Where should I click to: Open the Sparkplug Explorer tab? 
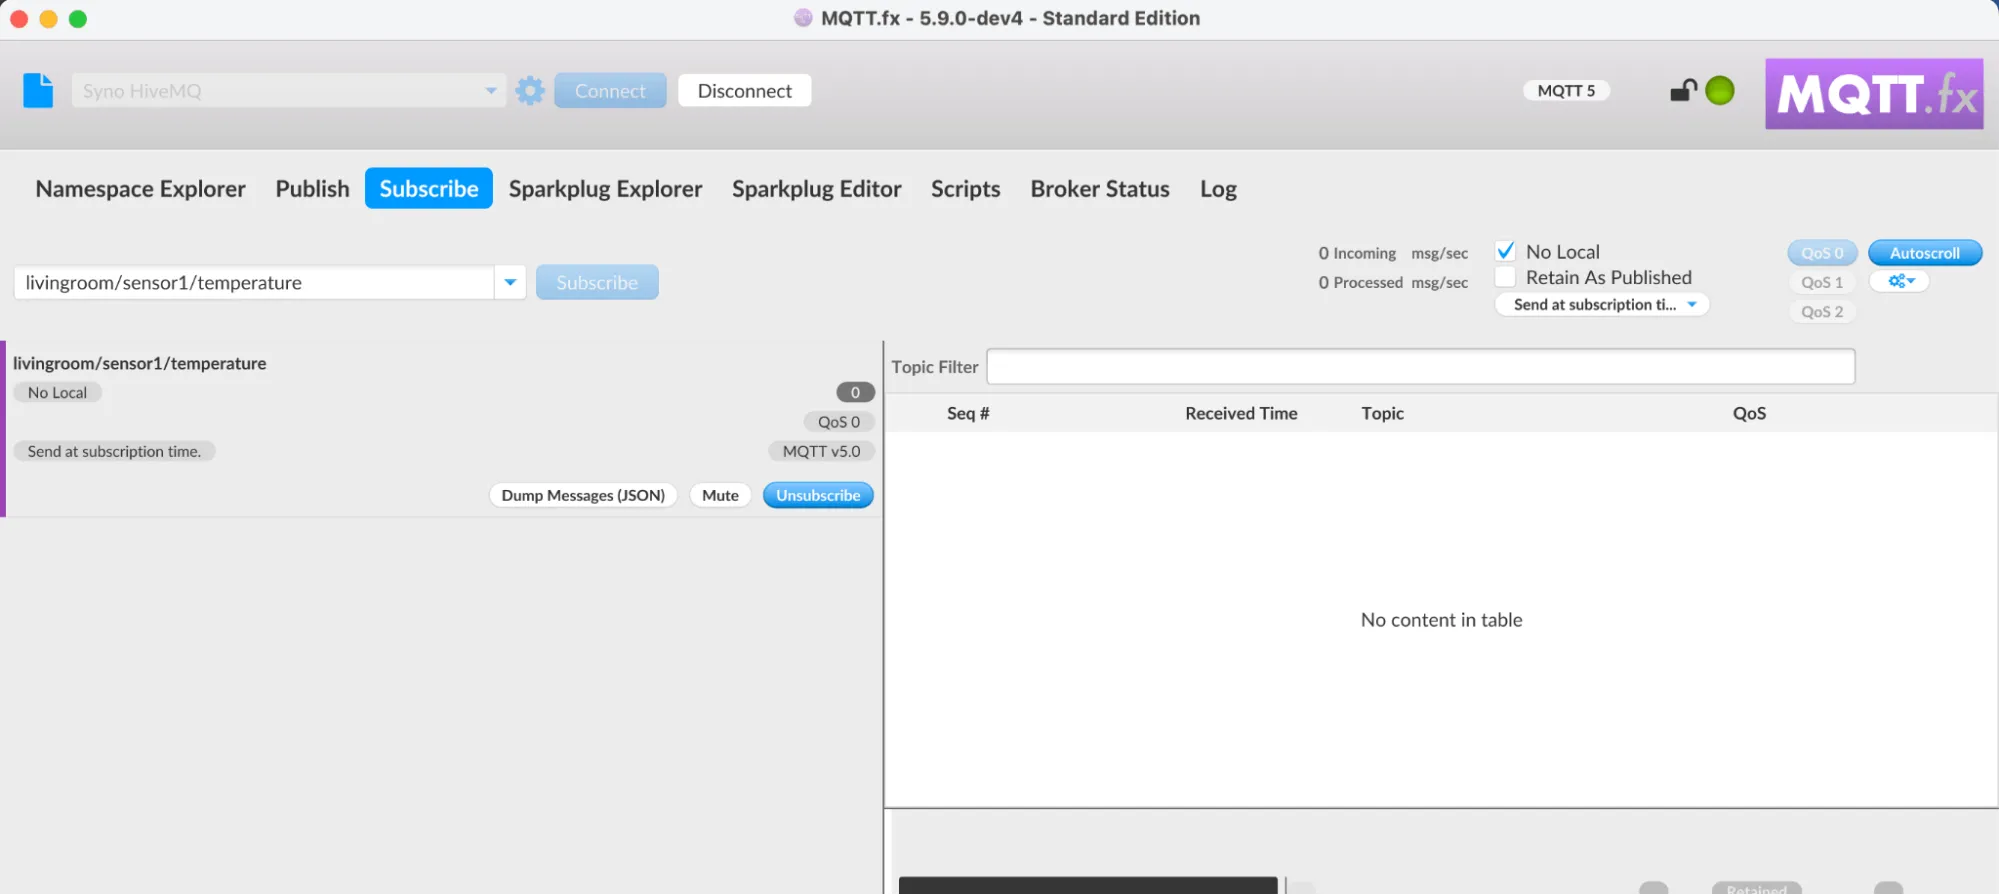point(606,189)
